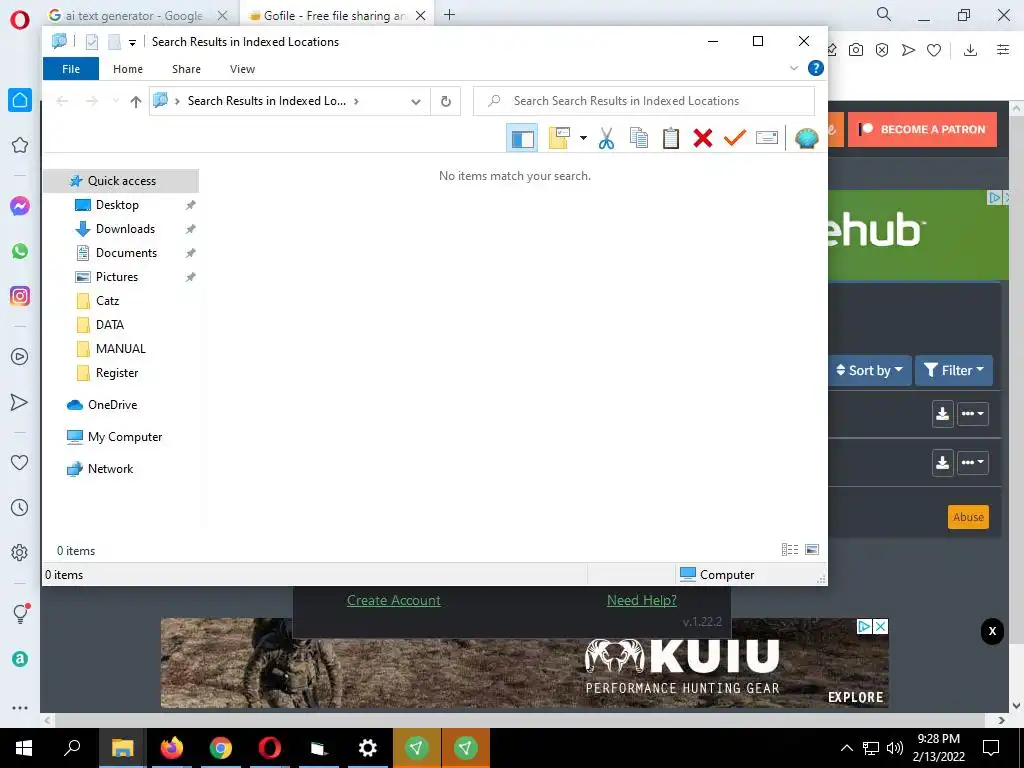Open Opera easy setup sliders icon

(x=1003, y=50)
